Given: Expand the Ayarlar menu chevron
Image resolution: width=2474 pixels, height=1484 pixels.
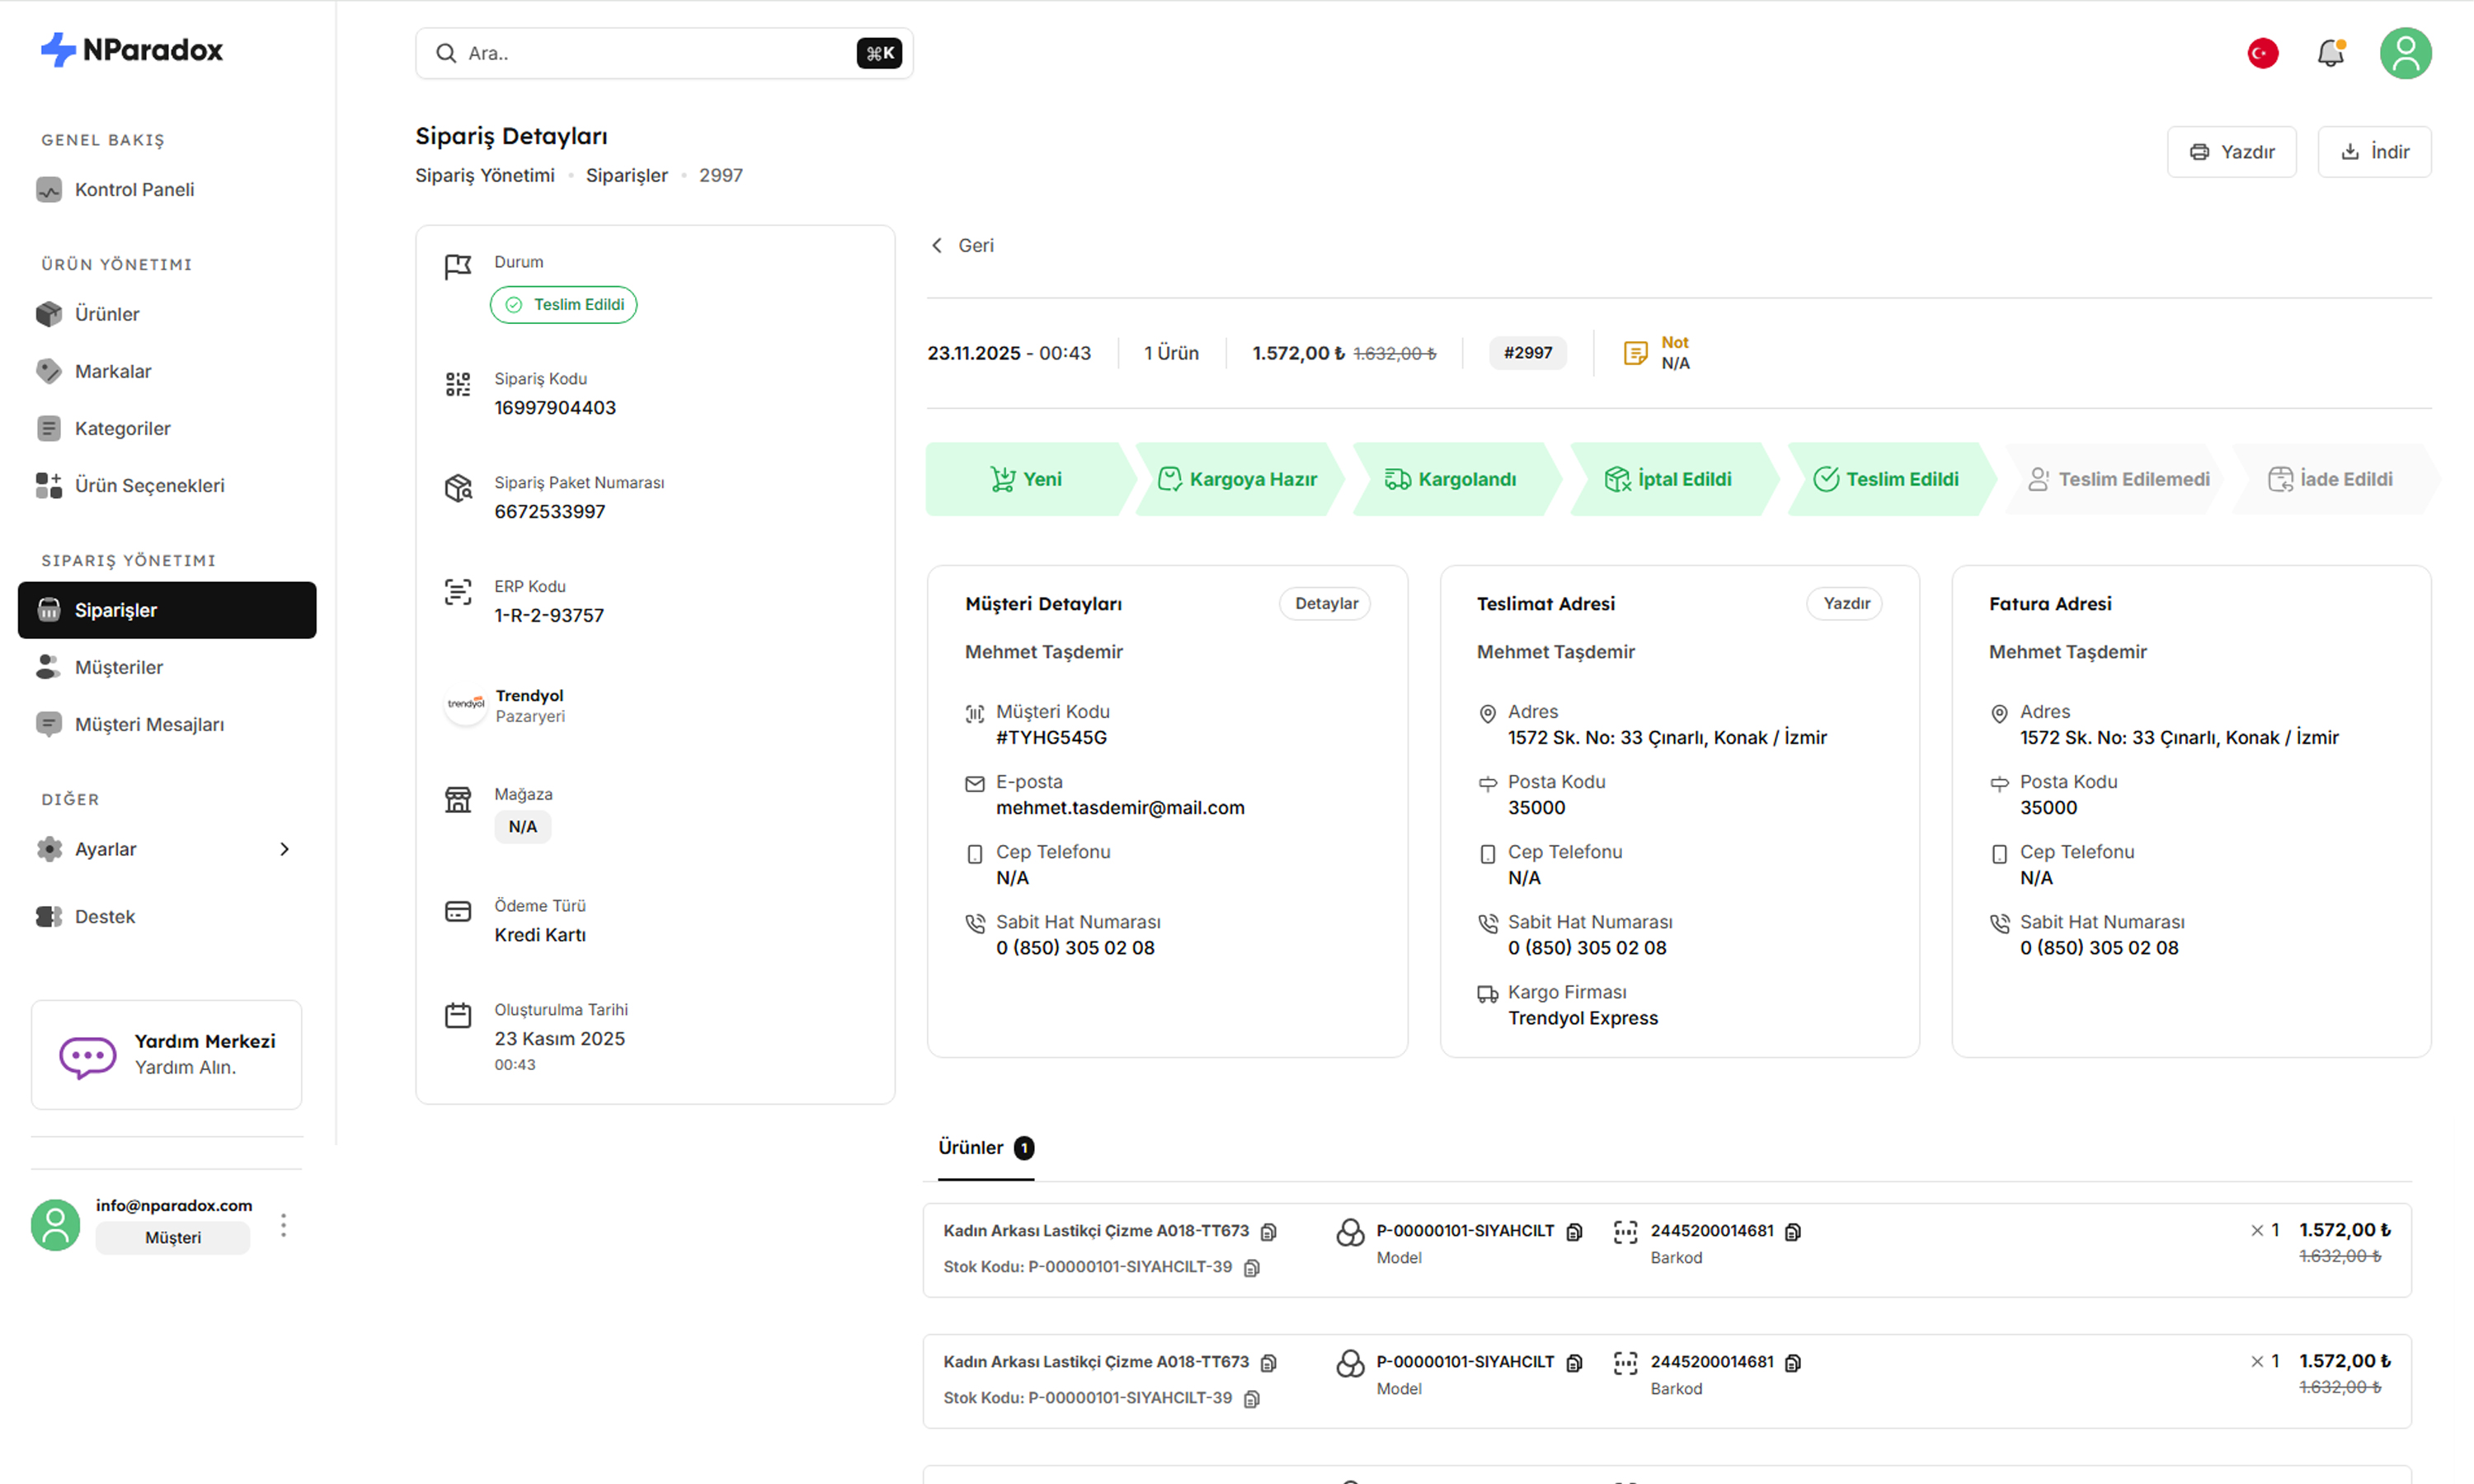Looking at the screenshot, I should point(284,849).
